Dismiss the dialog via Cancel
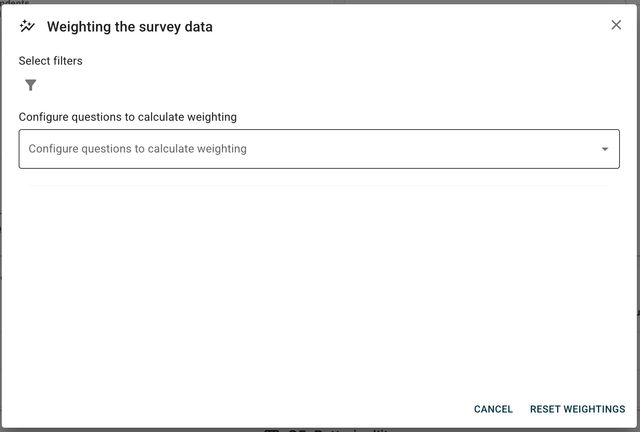Image resolution: width=640 pixels, height=432 pixels. coord(493,409)
